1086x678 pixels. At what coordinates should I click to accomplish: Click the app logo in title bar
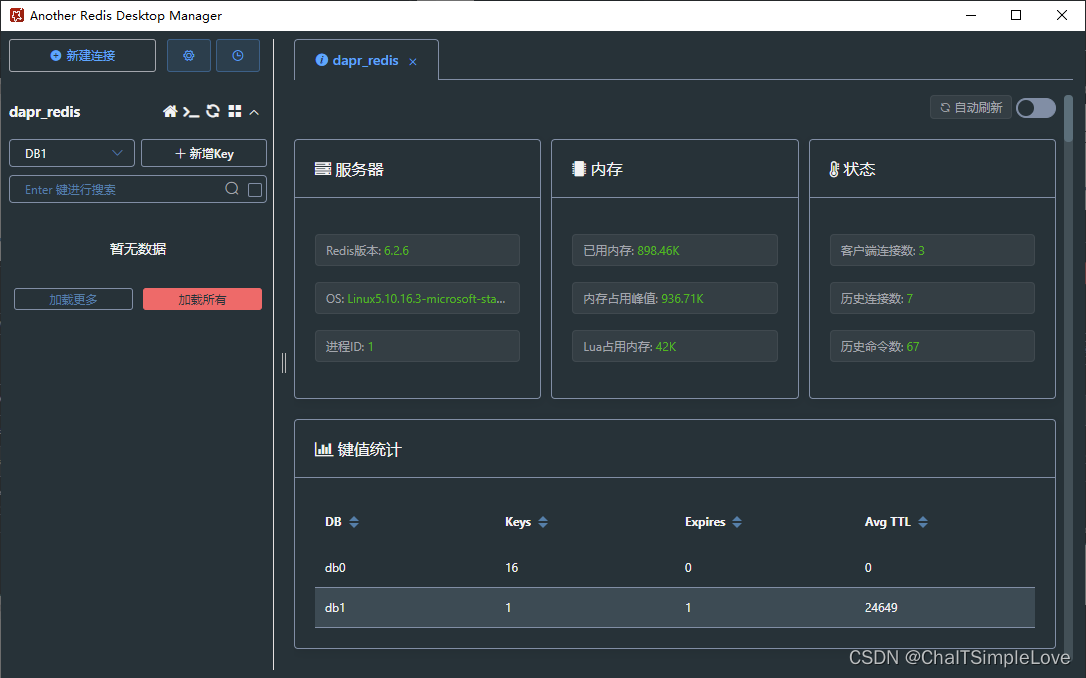pos(17,15)
